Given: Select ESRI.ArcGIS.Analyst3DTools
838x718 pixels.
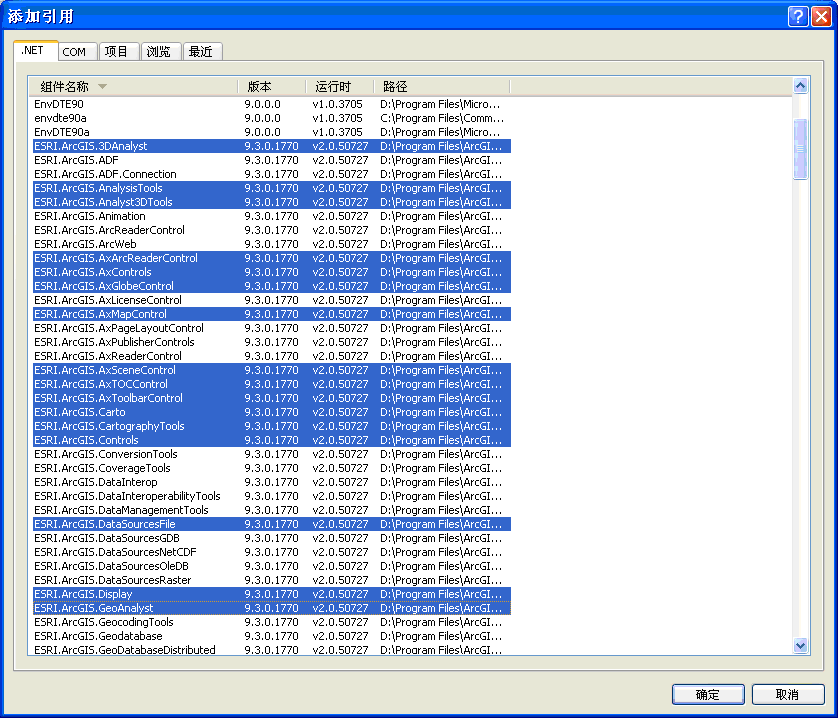Looking at the screenshot, I should 271,202.
